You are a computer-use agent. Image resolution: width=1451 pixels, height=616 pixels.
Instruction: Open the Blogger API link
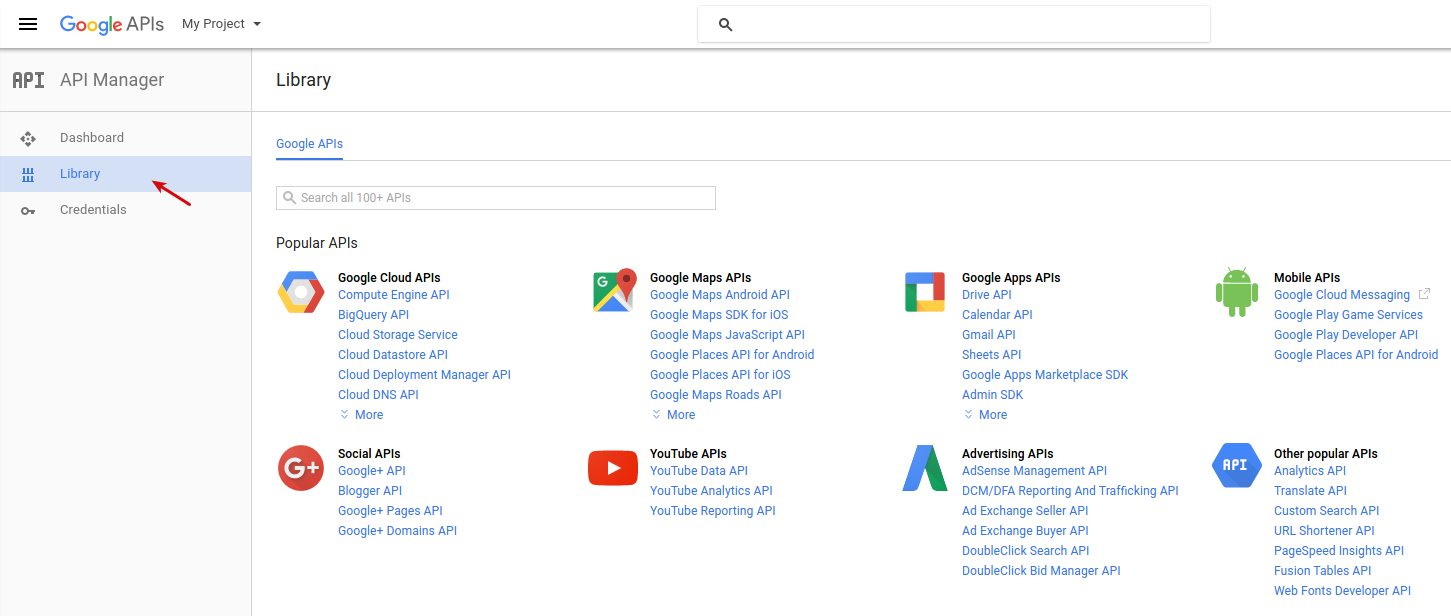370,491
